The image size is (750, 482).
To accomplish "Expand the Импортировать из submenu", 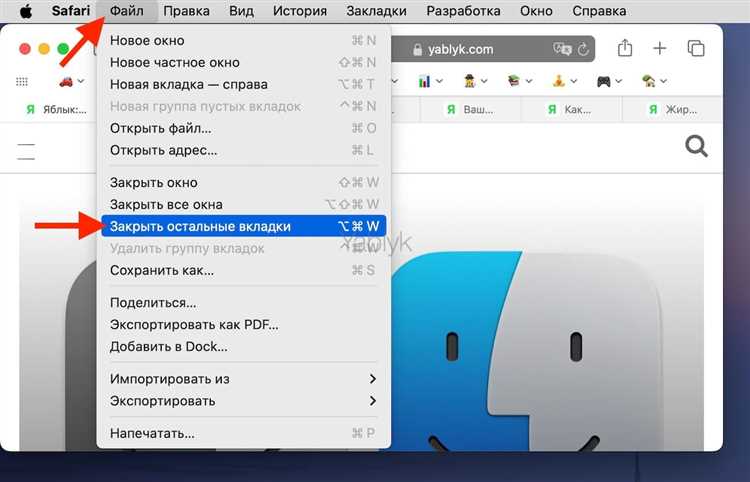I will click(243, 379).
